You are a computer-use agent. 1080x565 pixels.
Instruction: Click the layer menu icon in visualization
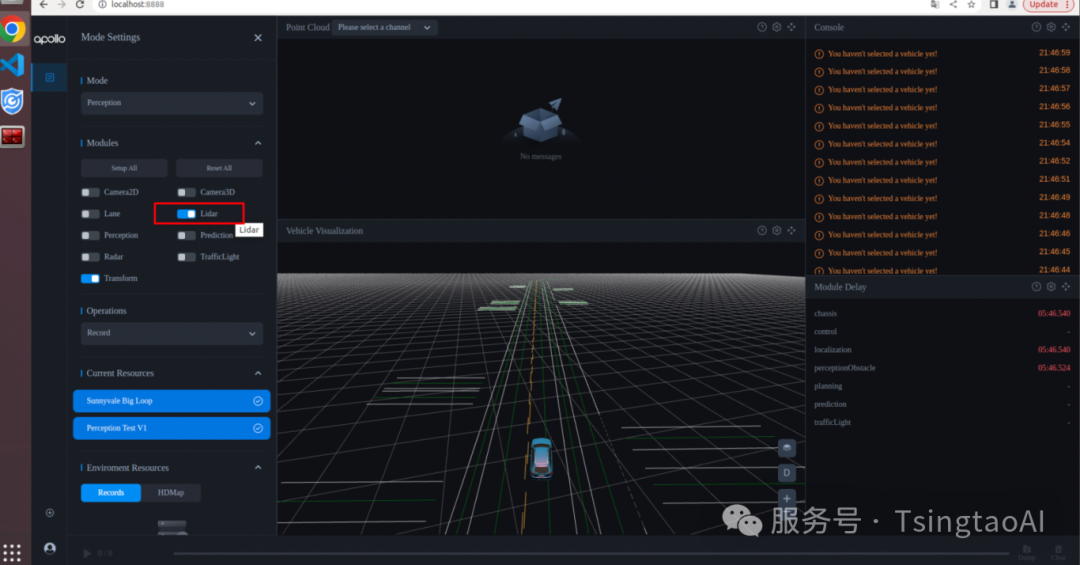(x=787, y=448)
